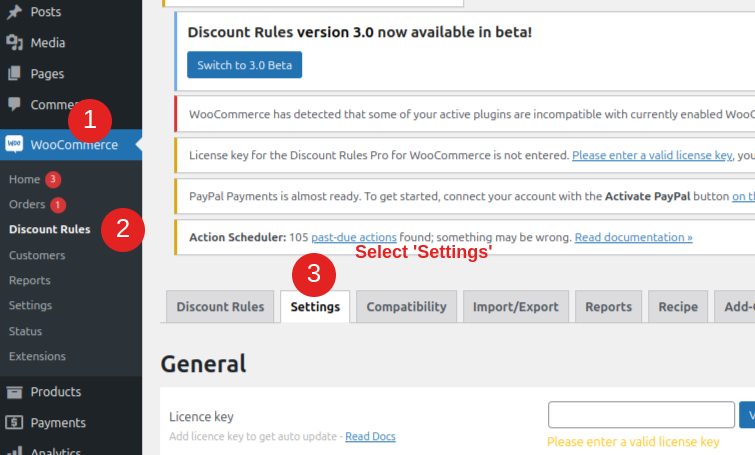The width and height of the screenshot is (755, 455).
Task: Open Reports submenu in sidebar
Action: pyautogui.click(x=29, y=280)
